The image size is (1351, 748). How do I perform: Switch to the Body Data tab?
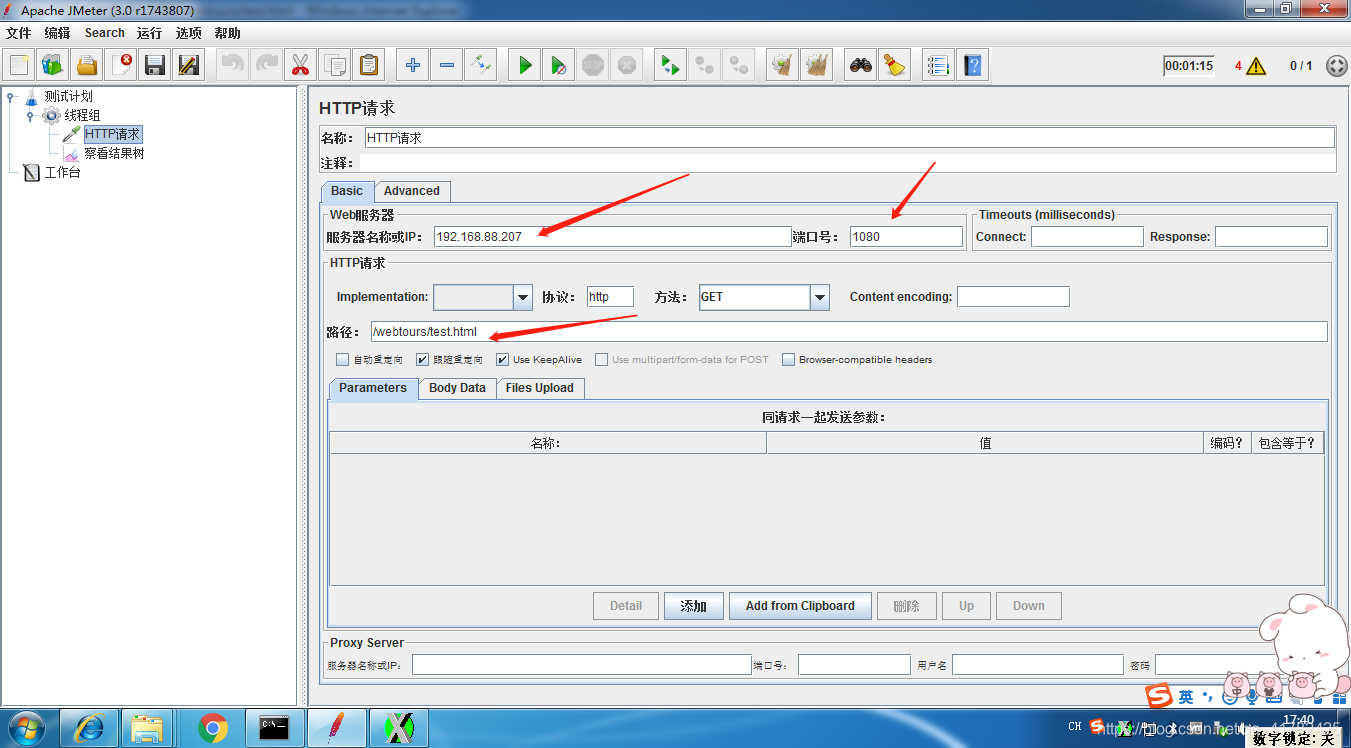click(x=457, y=388)
